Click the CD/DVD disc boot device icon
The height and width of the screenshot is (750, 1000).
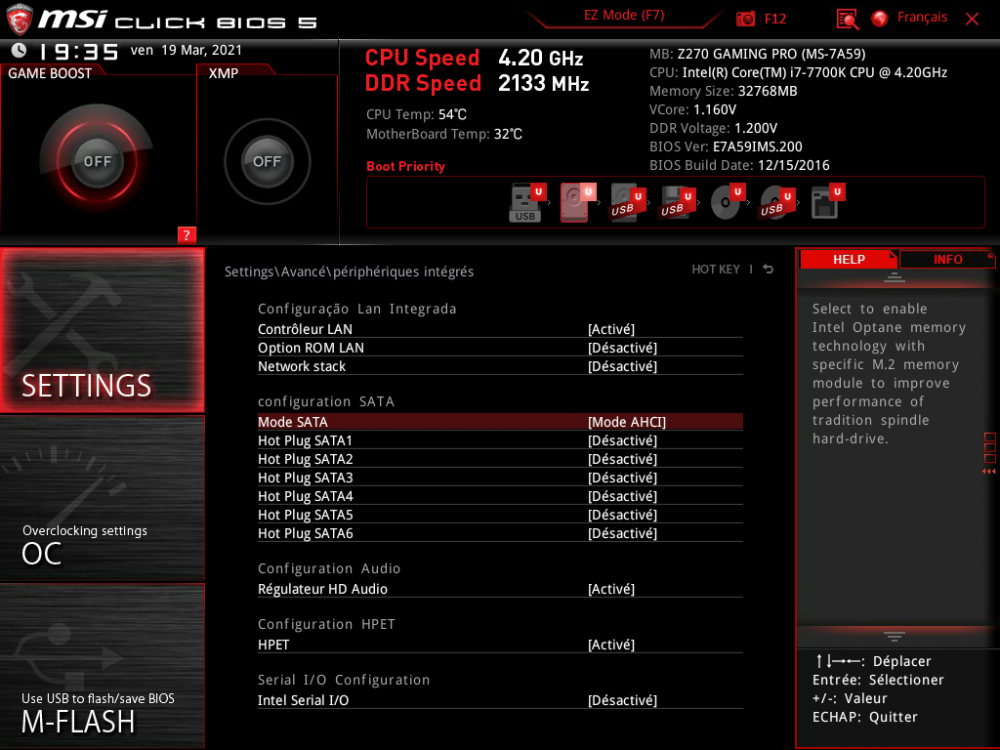725,202
